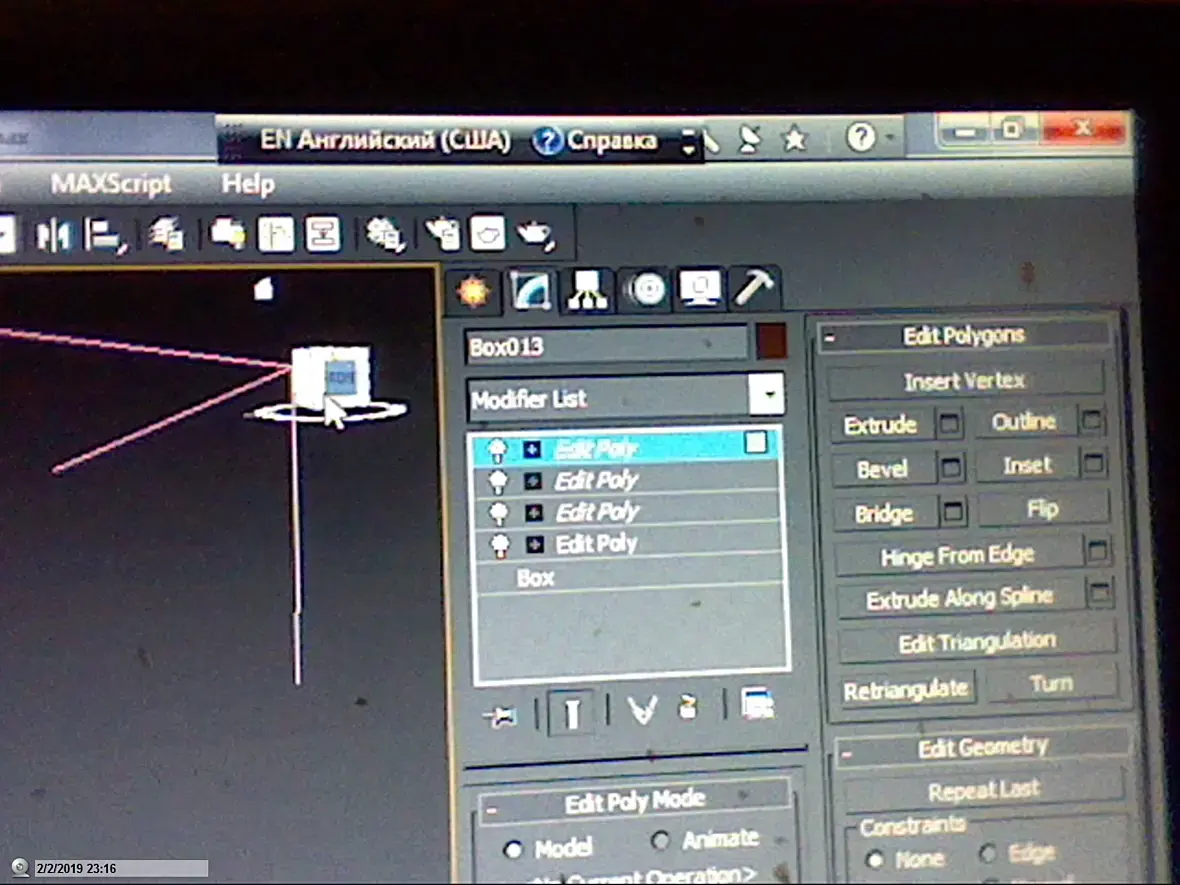Screen dimensions: 1180x885
Task: Toggle lightbulb on top Edit Poly
Action: (497, 450)
